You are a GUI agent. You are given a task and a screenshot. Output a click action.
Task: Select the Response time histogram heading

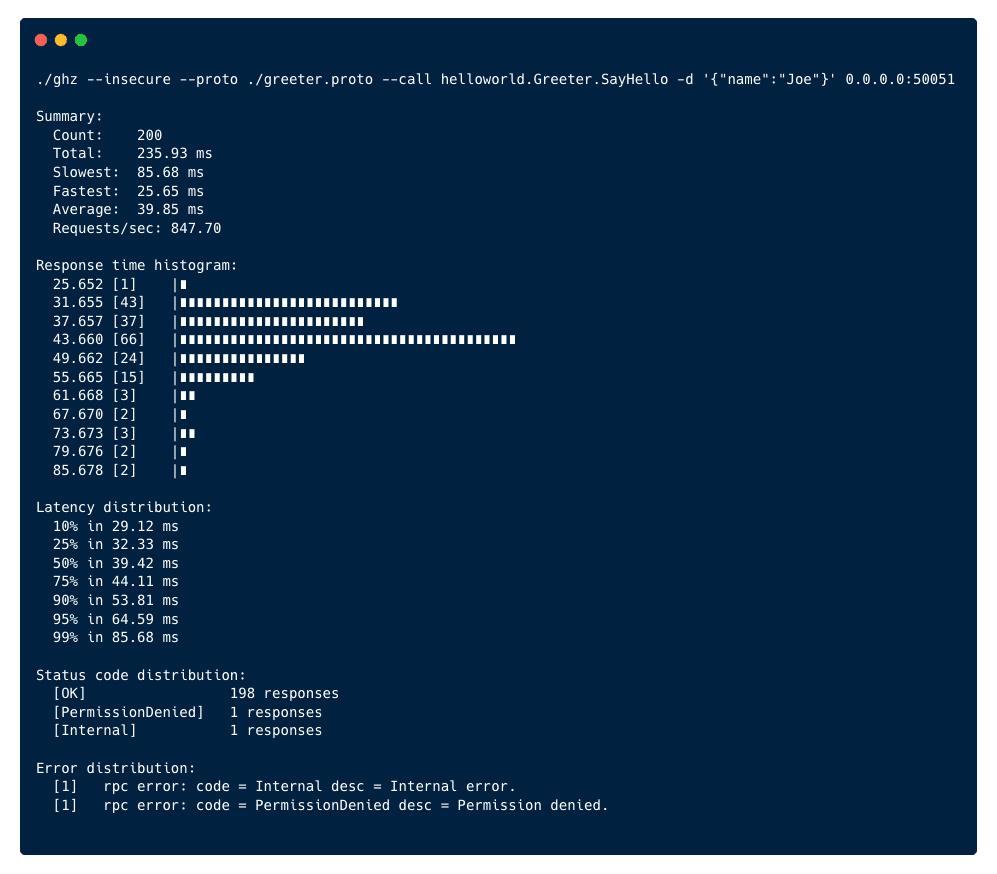pos(137,265)
